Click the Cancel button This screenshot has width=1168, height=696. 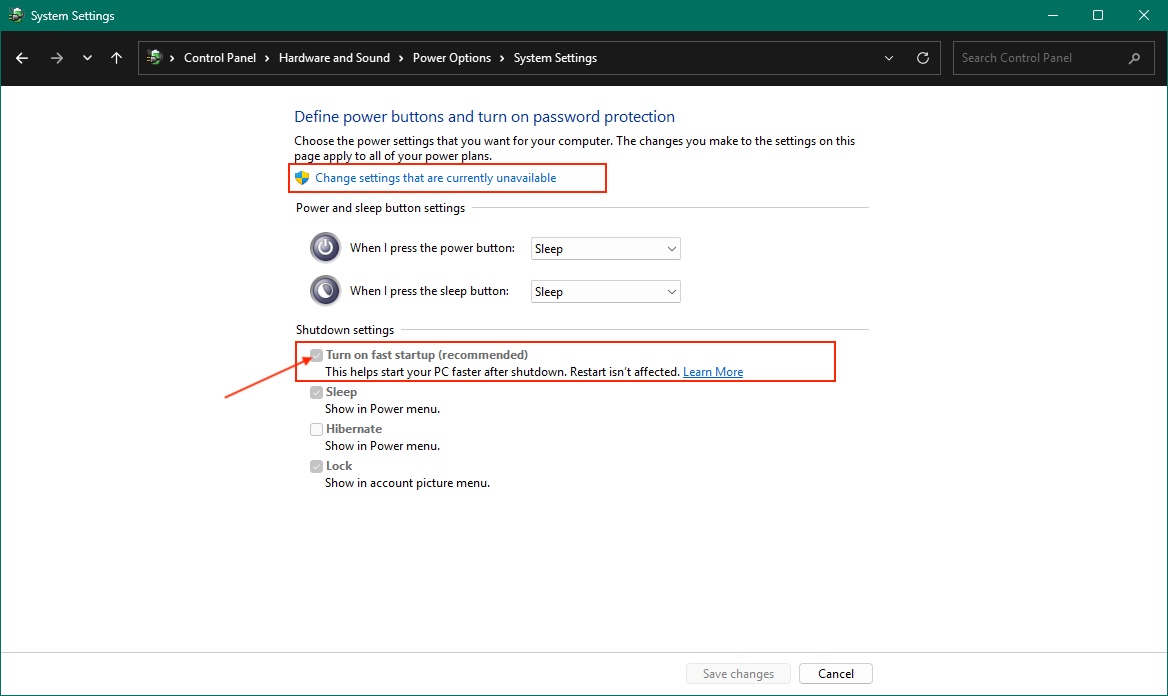pos(836,674)
